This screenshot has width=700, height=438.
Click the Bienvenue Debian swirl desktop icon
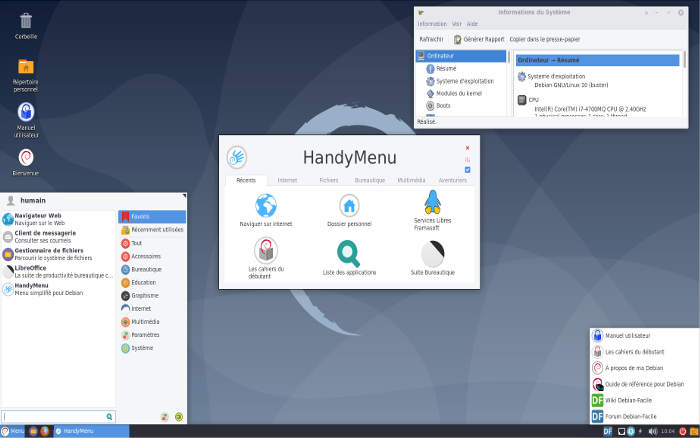click(x=26, y=157)
